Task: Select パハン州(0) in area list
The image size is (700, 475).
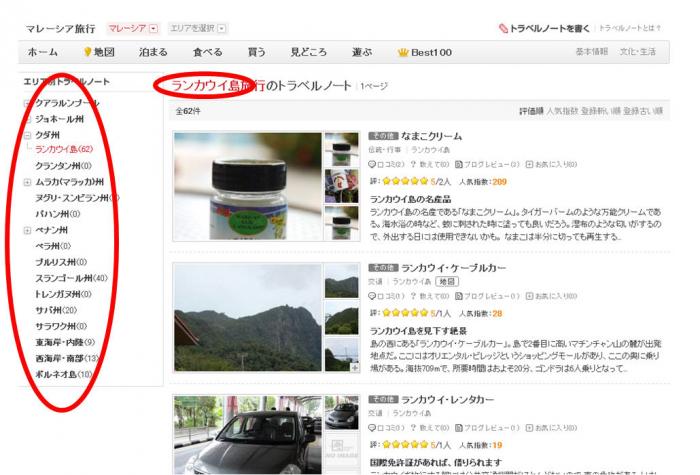Action: (58, 214)
